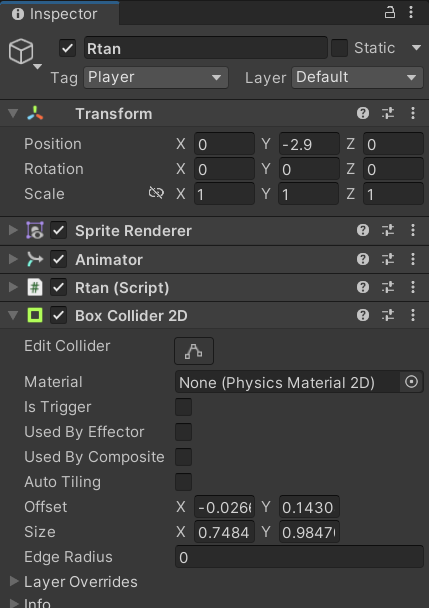
Task: Open Animator presets icon
Action: pos(388,259)
